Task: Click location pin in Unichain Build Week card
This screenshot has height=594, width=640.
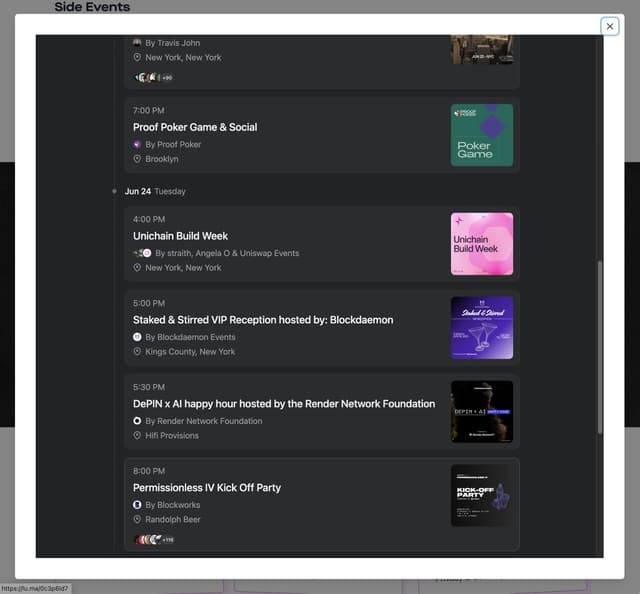Action: (137, 268)
